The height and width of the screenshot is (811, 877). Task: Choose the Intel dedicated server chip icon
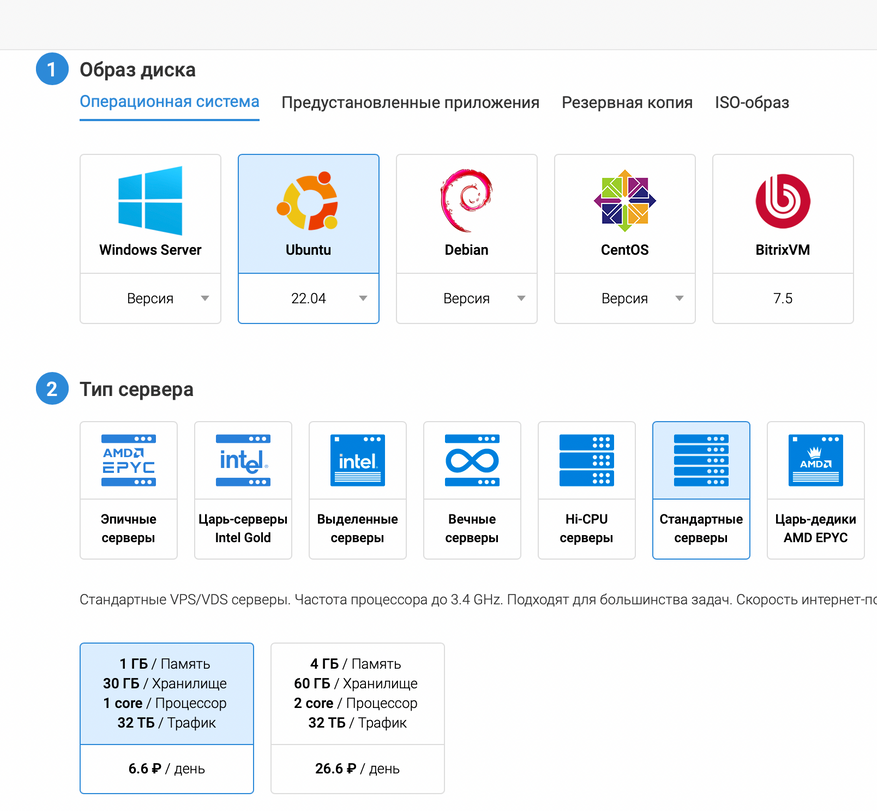point(357,460)
